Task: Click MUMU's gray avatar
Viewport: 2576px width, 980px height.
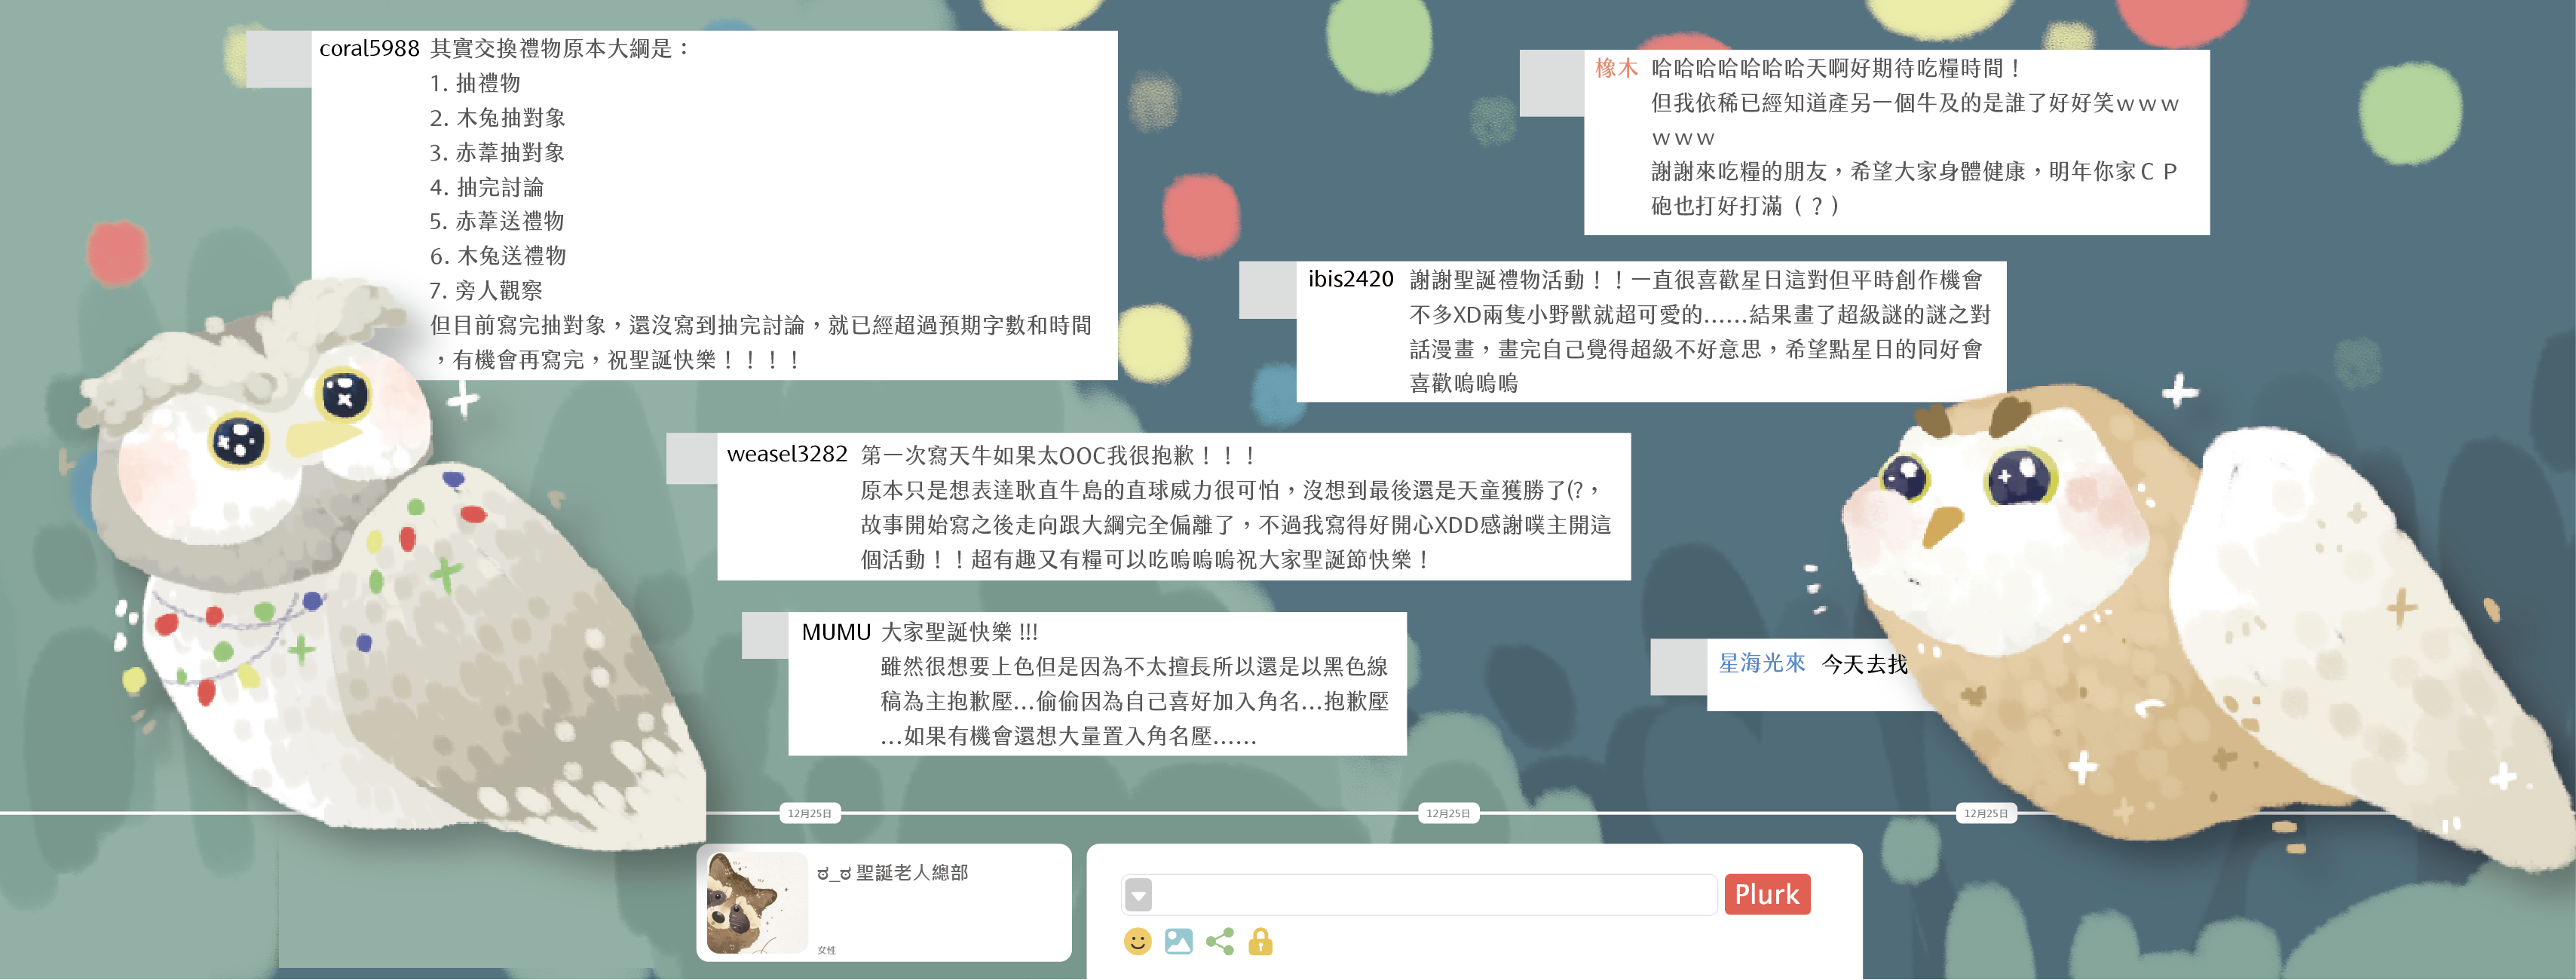Action: coord(766,635)
